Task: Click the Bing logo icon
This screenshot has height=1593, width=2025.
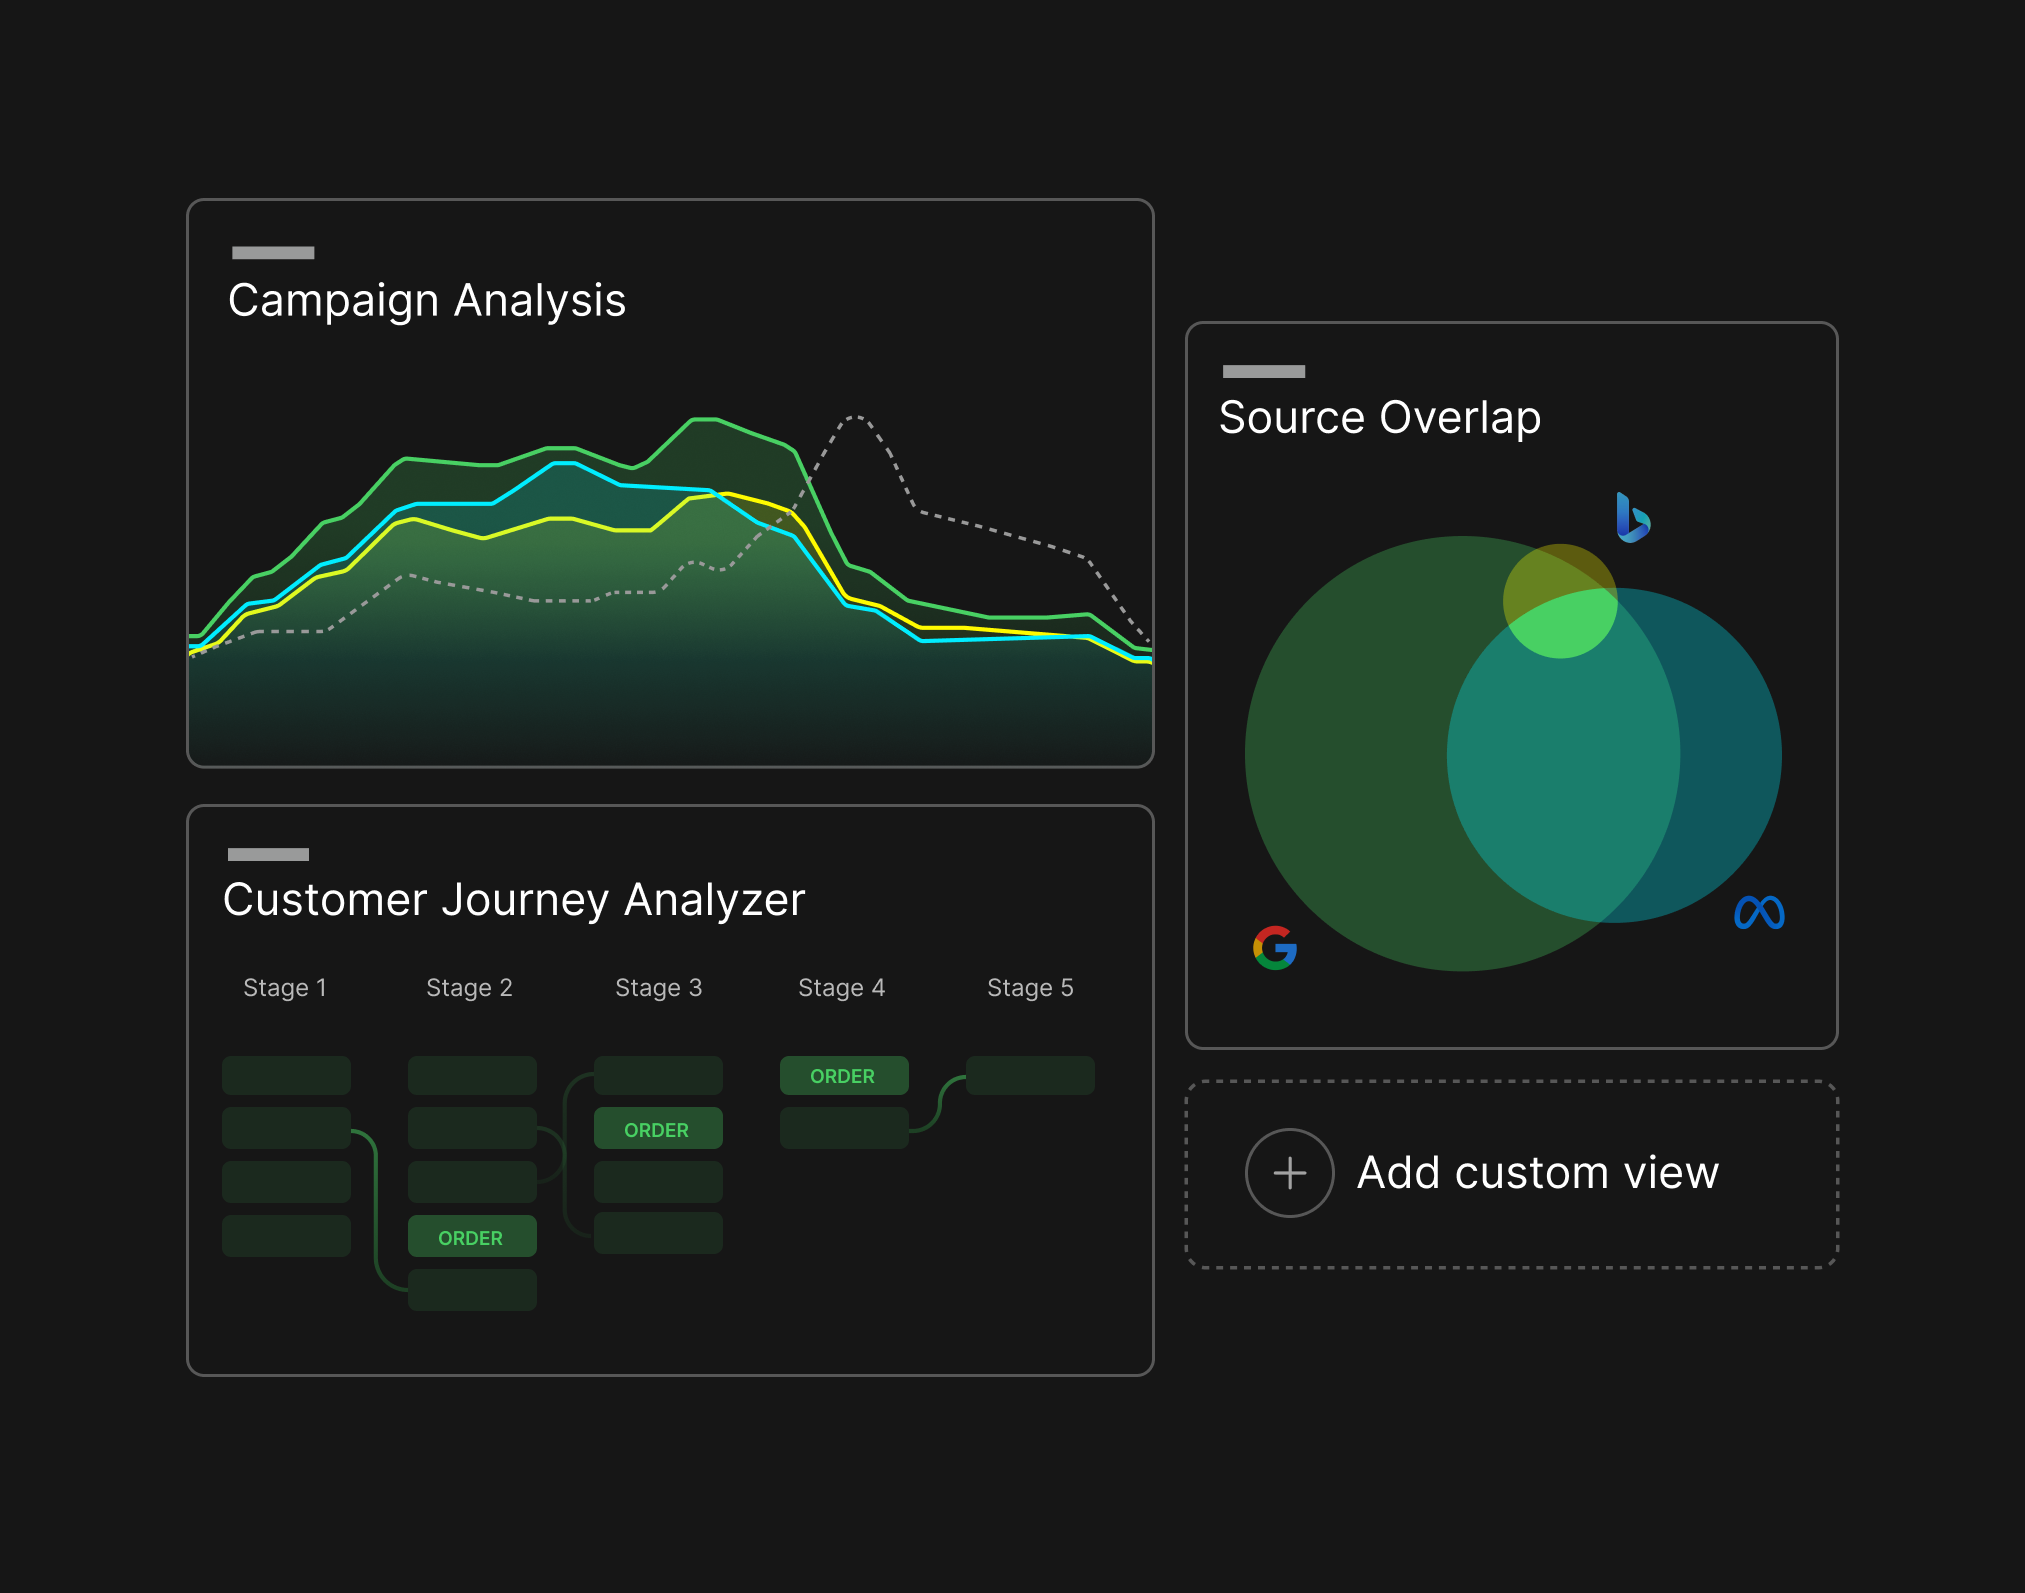Action: click(x=1632, y=517)
